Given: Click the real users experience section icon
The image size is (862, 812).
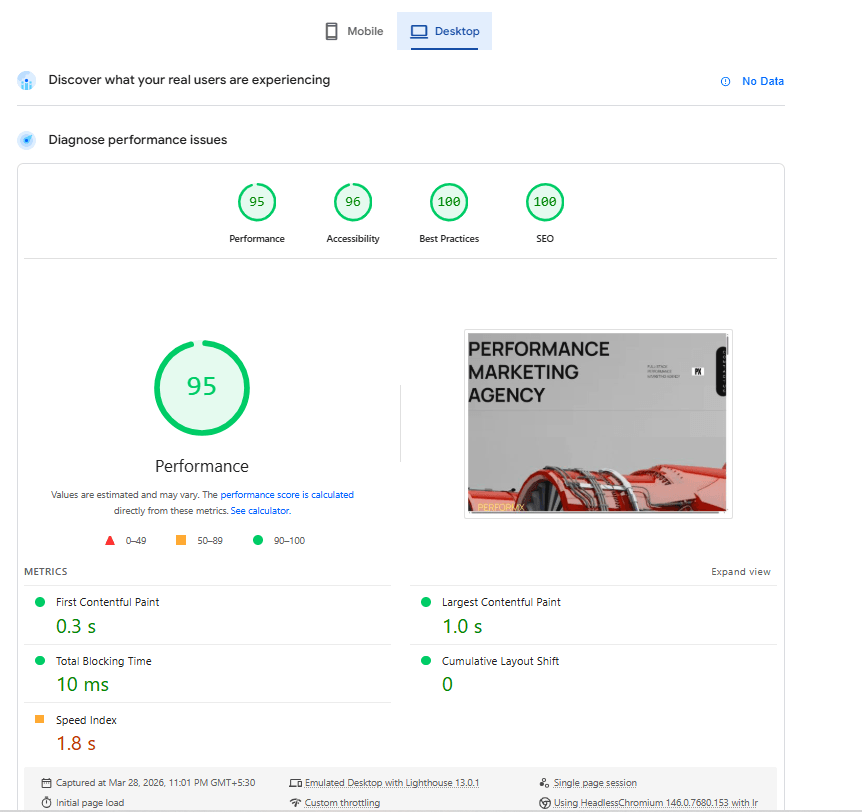Looking at the screenshot, I should 25,80.
